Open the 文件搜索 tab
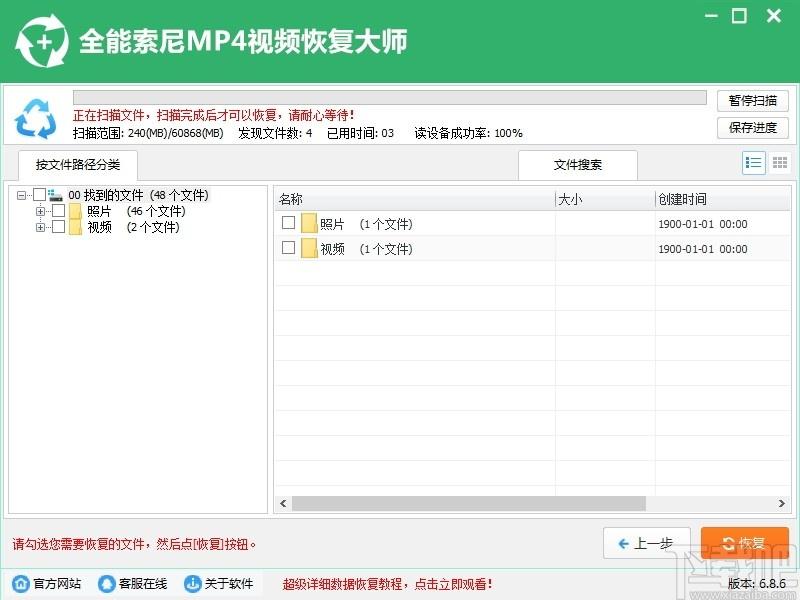 [x=578, y=165]
